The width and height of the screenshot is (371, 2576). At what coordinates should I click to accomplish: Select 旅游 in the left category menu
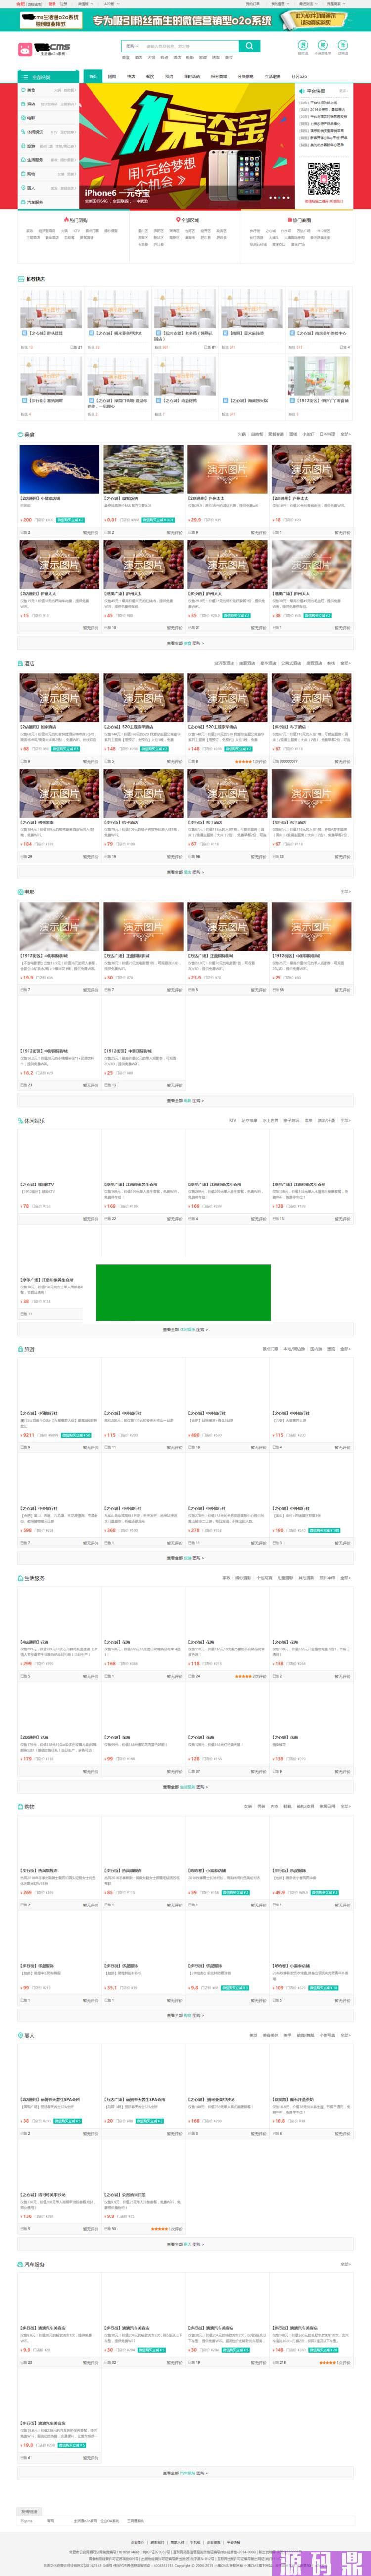pos(31,146)
